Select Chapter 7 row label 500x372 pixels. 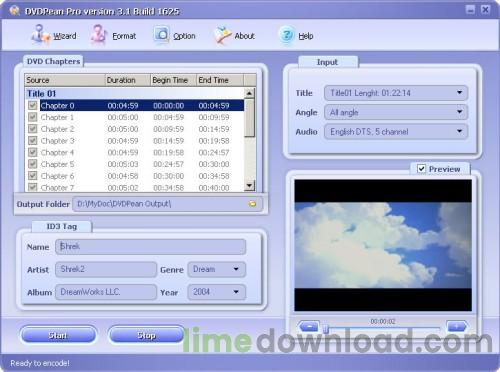click(x=57, y=188)
